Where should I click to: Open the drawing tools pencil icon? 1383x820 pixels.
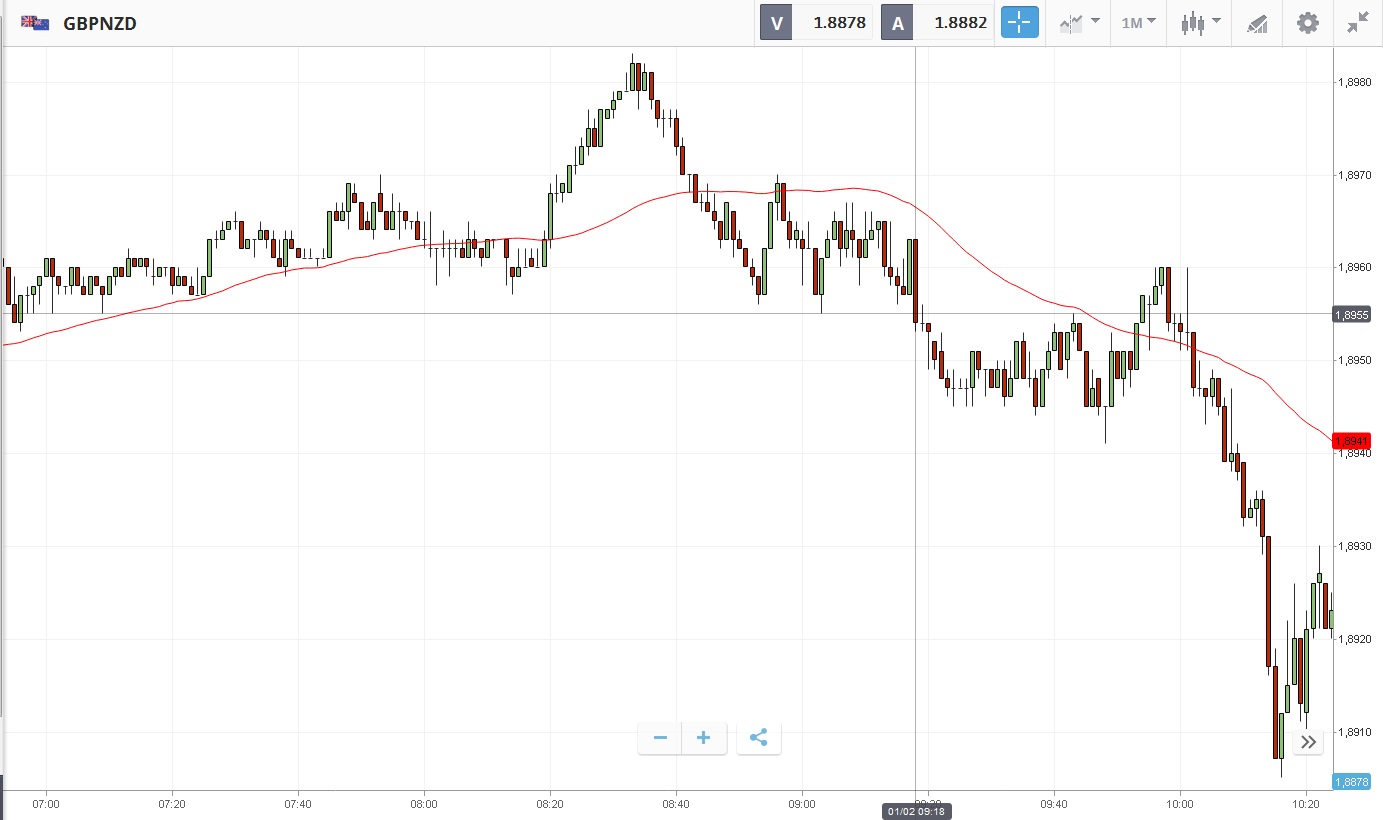1257,23
